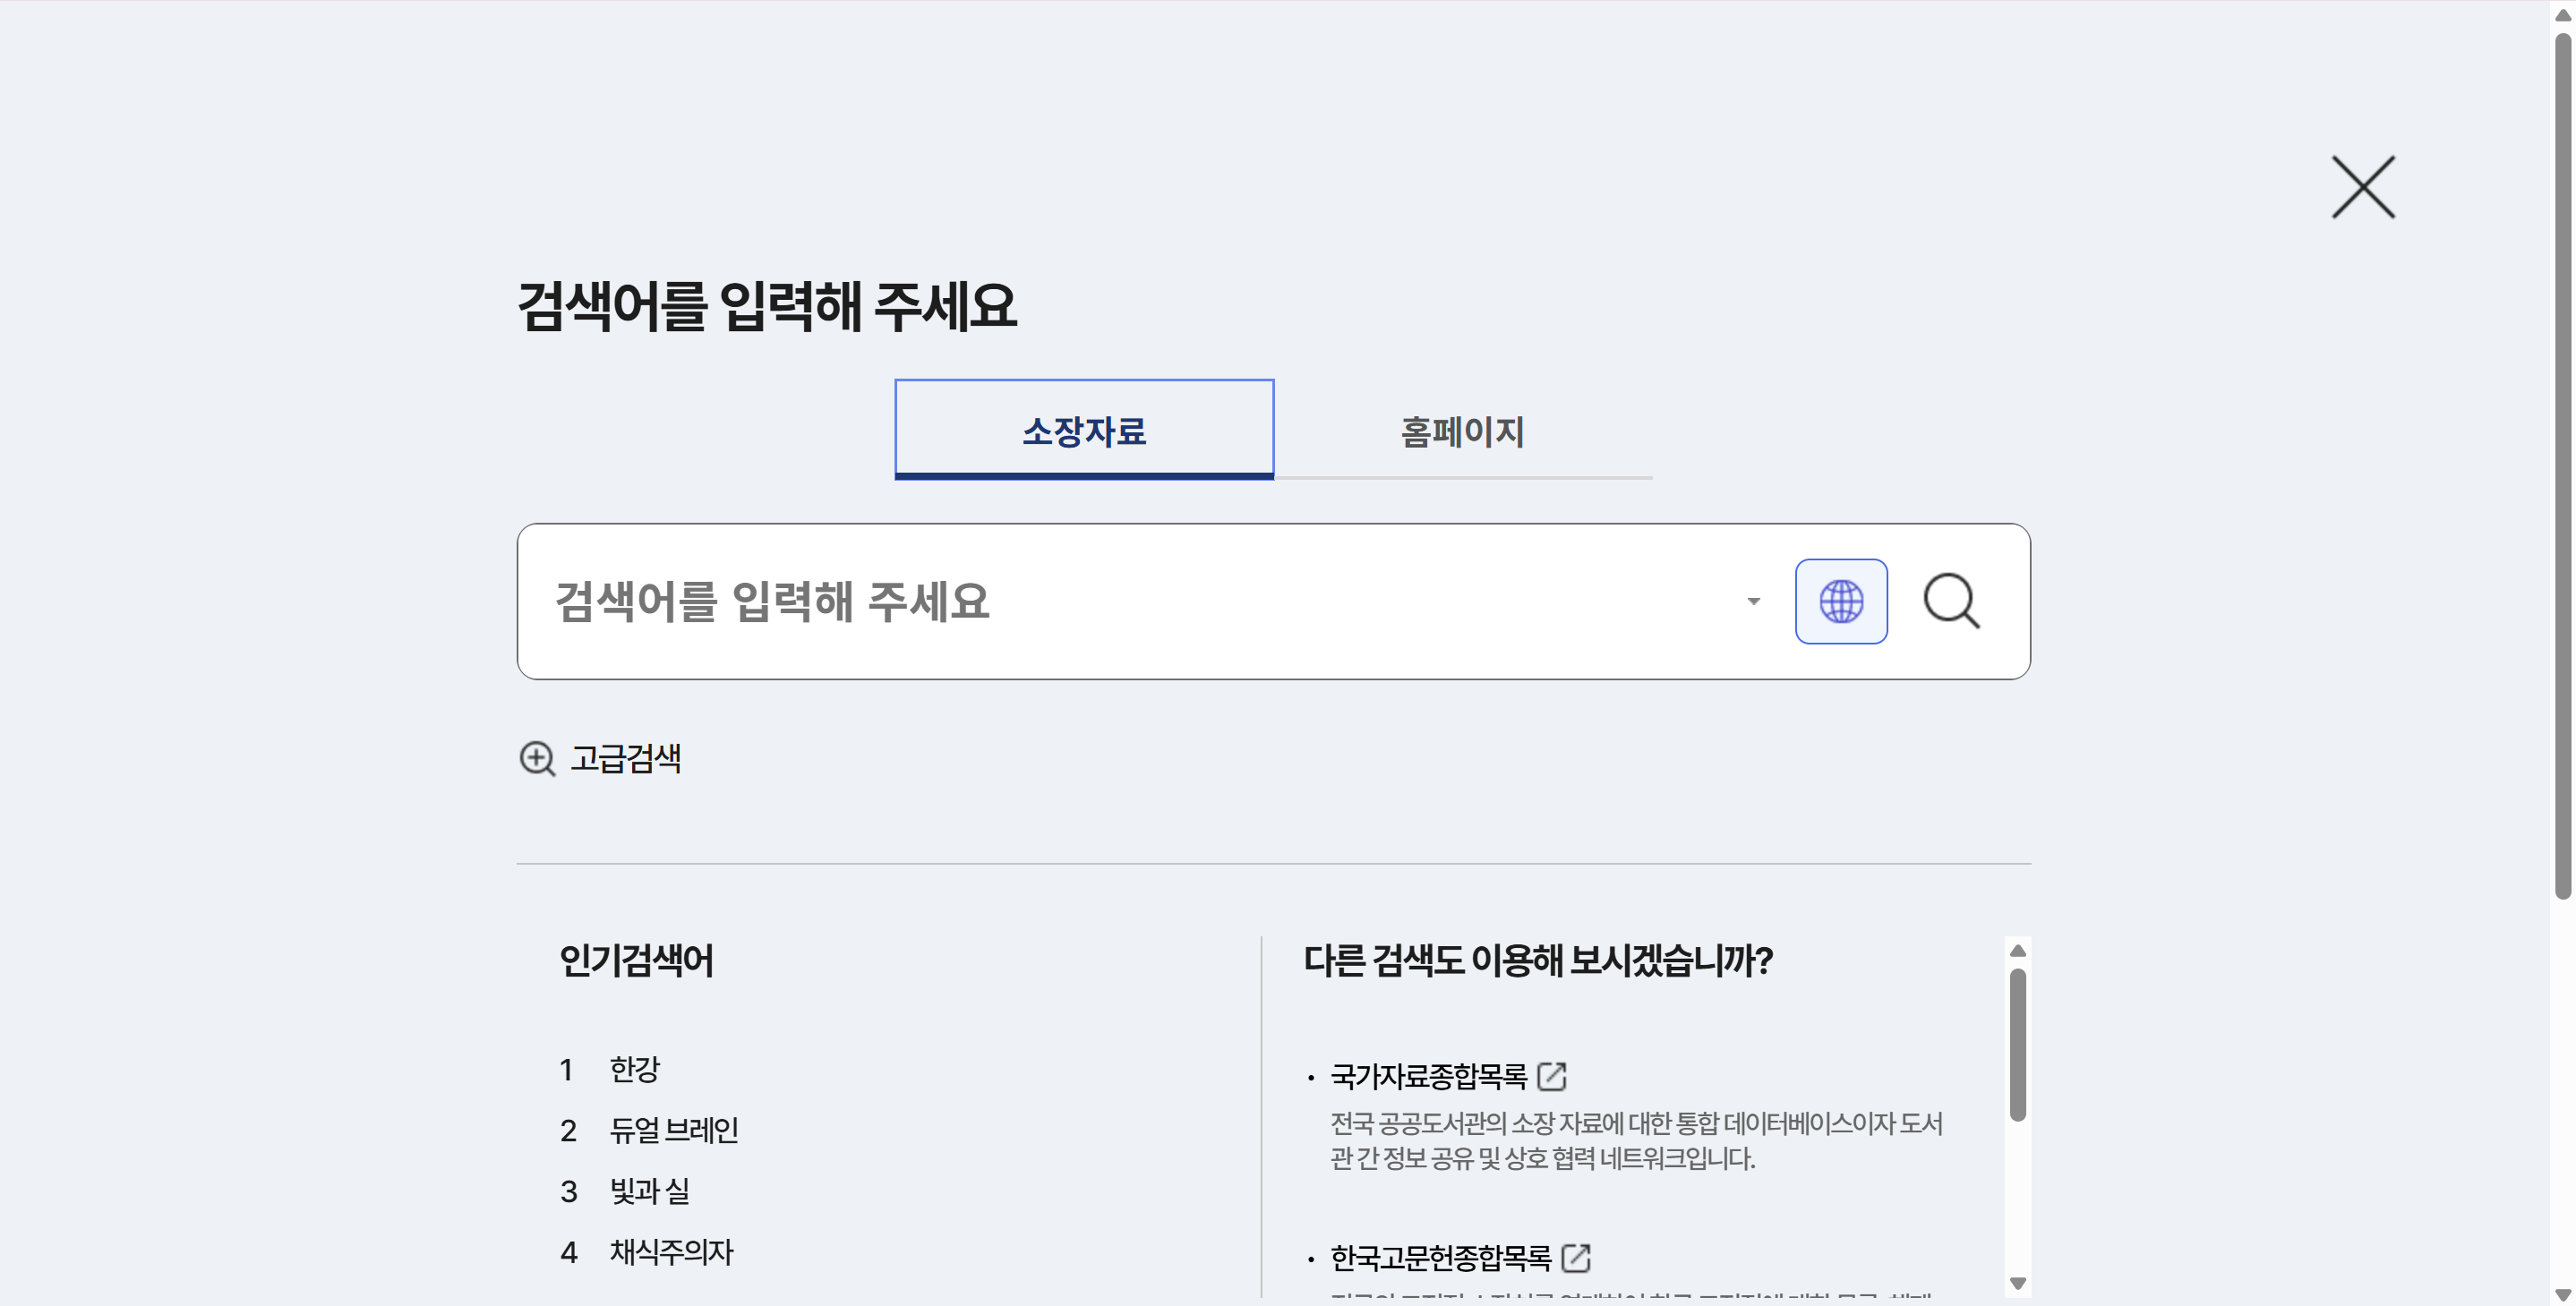Click the magnifying glass search icon
The height and width of the screenshot is (1306, 2576).
tap(1950, 601)
